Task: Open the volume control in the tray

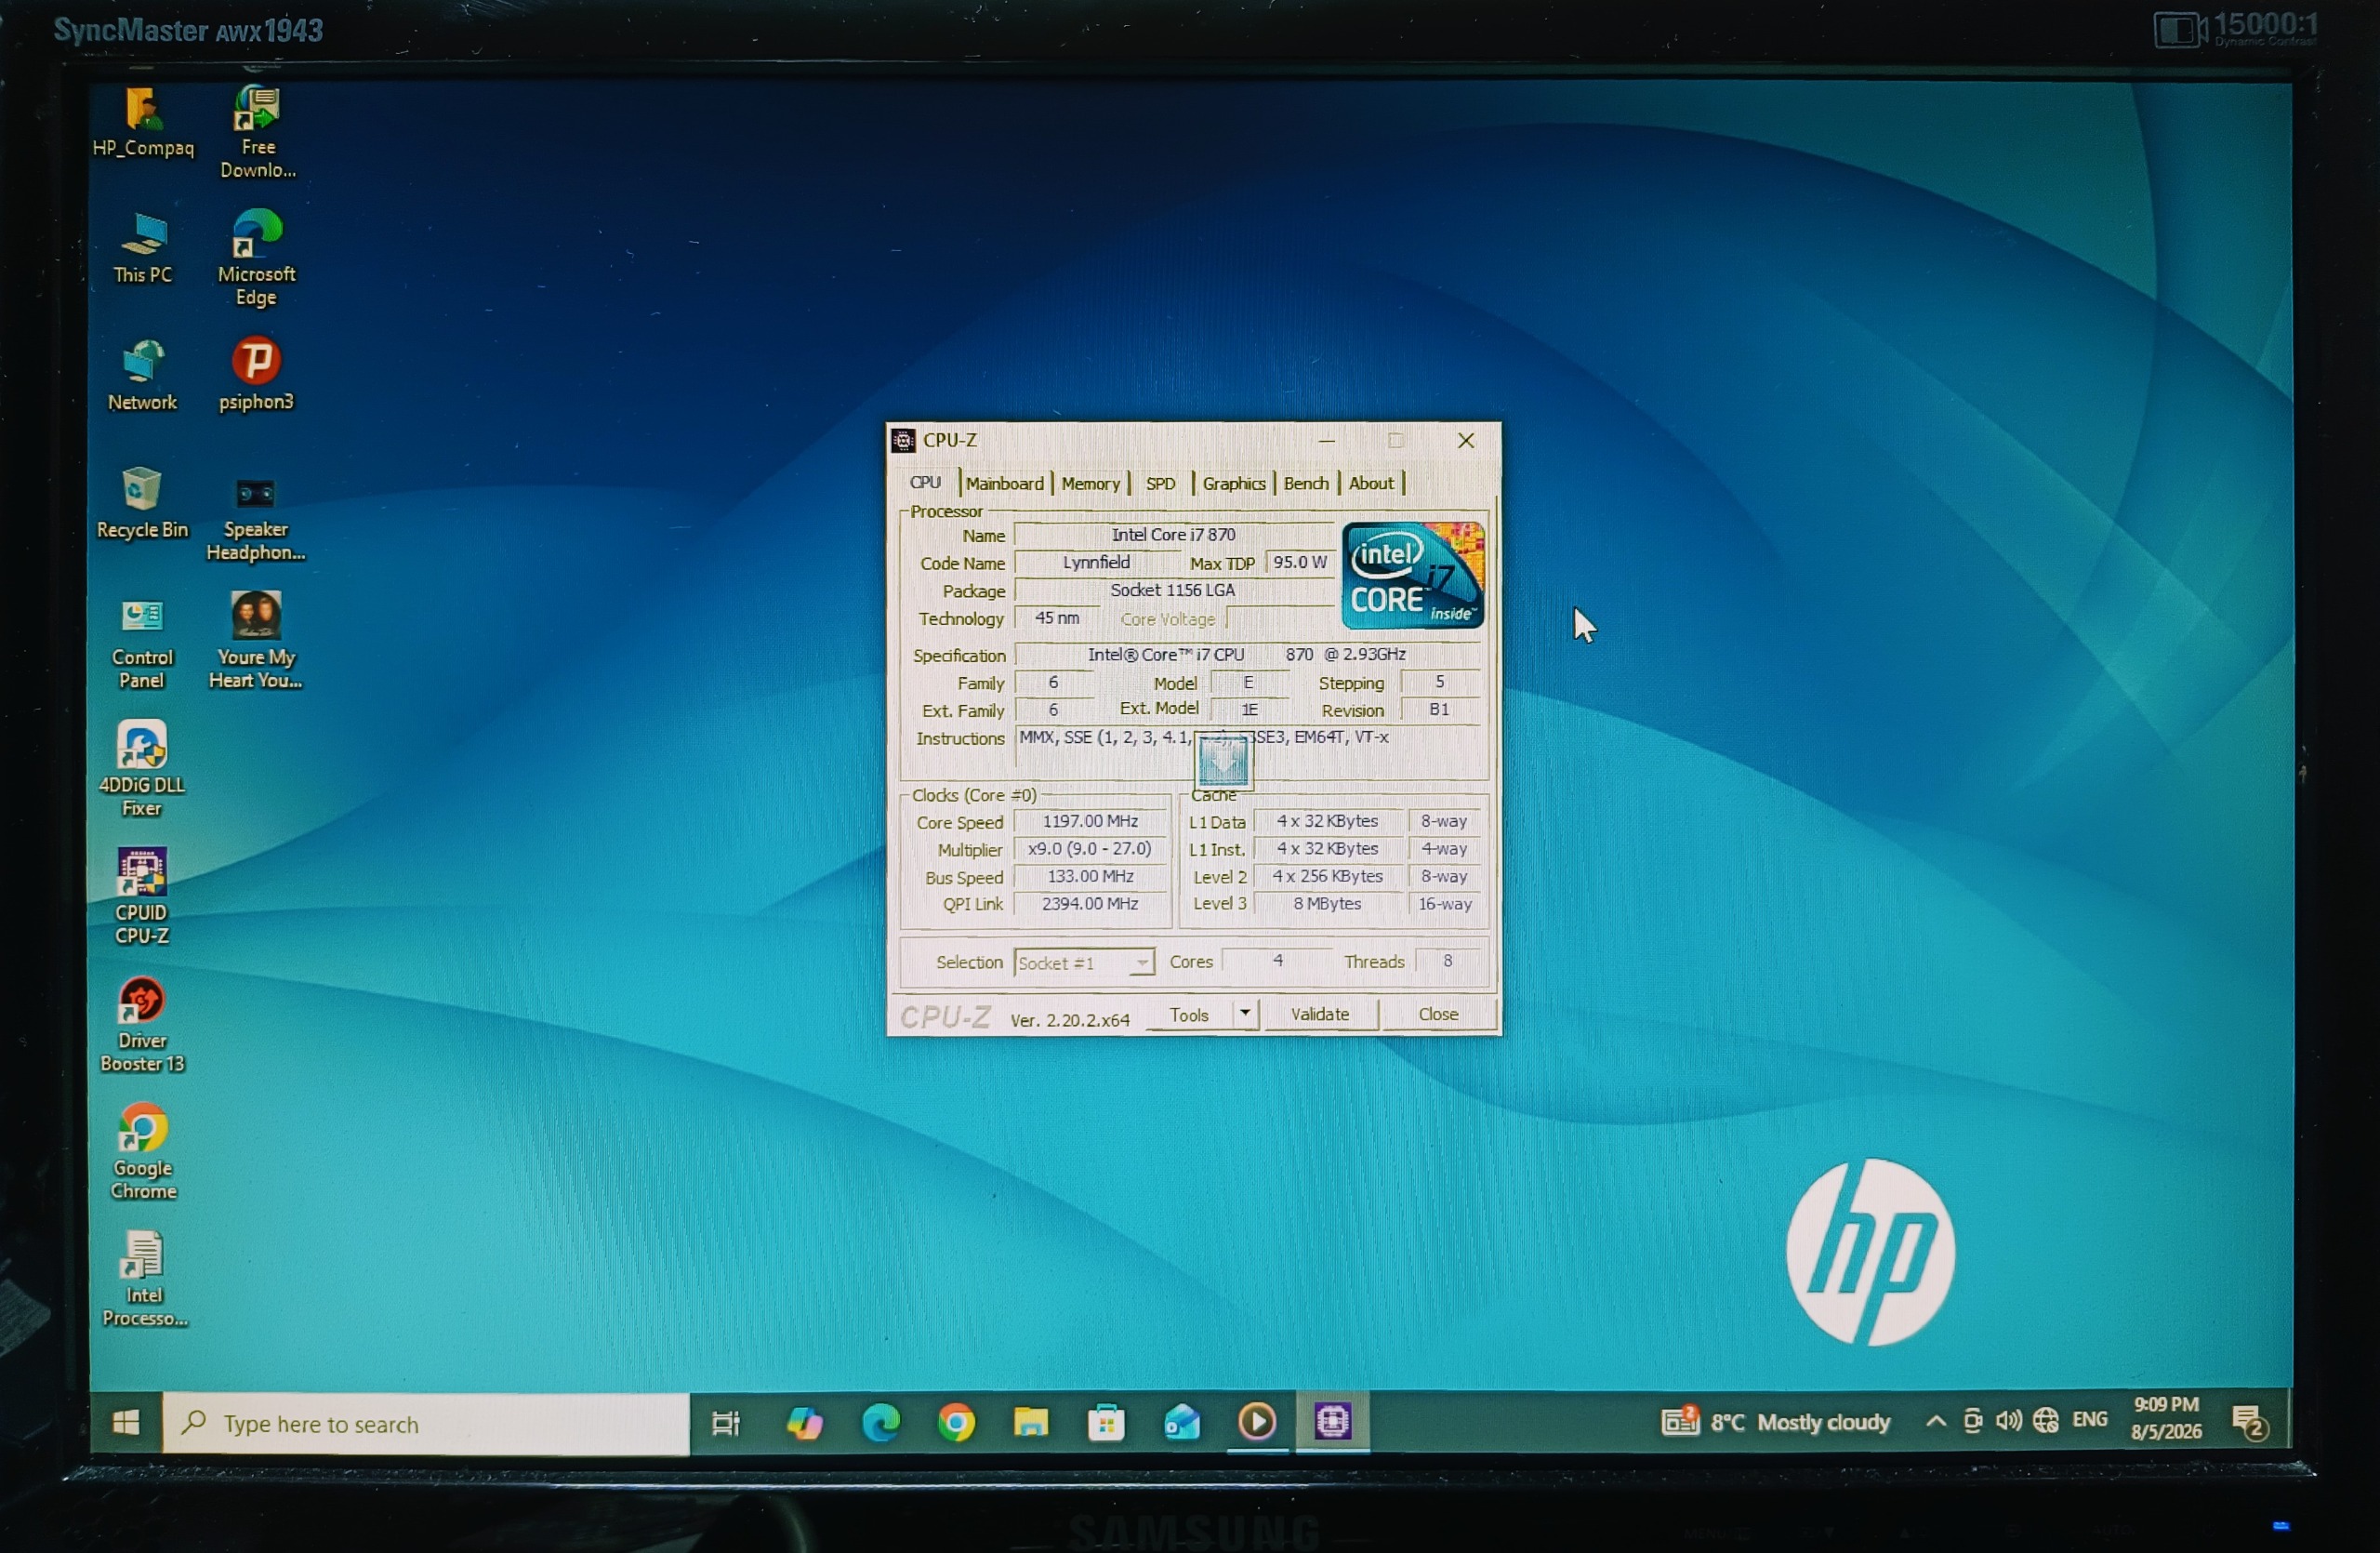Action: pyautogui.click(x=2008, y=1421)
